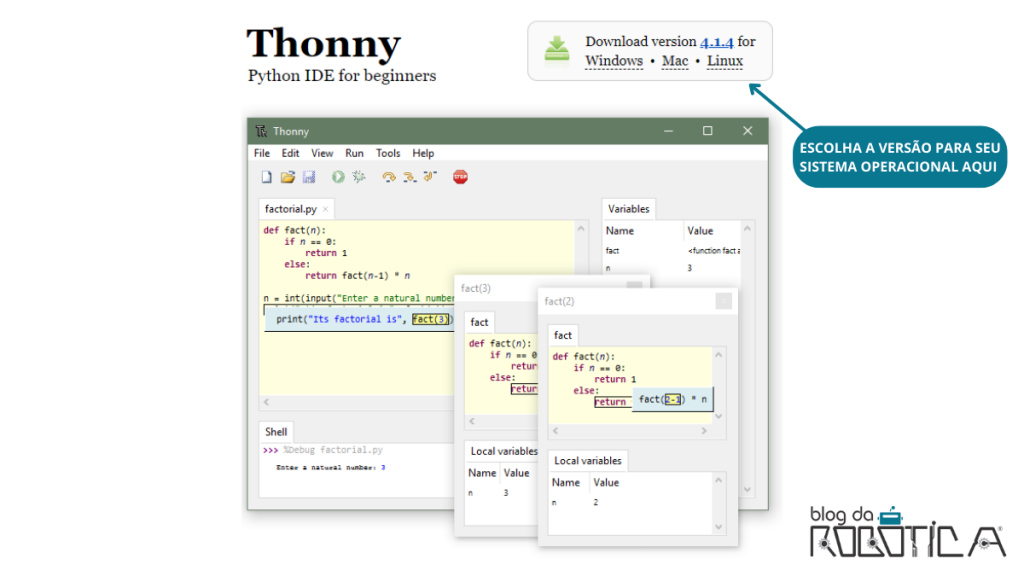This screenshot has width=1024, height=576.
Task: Step into using the second arrow debug icon
Action: pos(410,177)
